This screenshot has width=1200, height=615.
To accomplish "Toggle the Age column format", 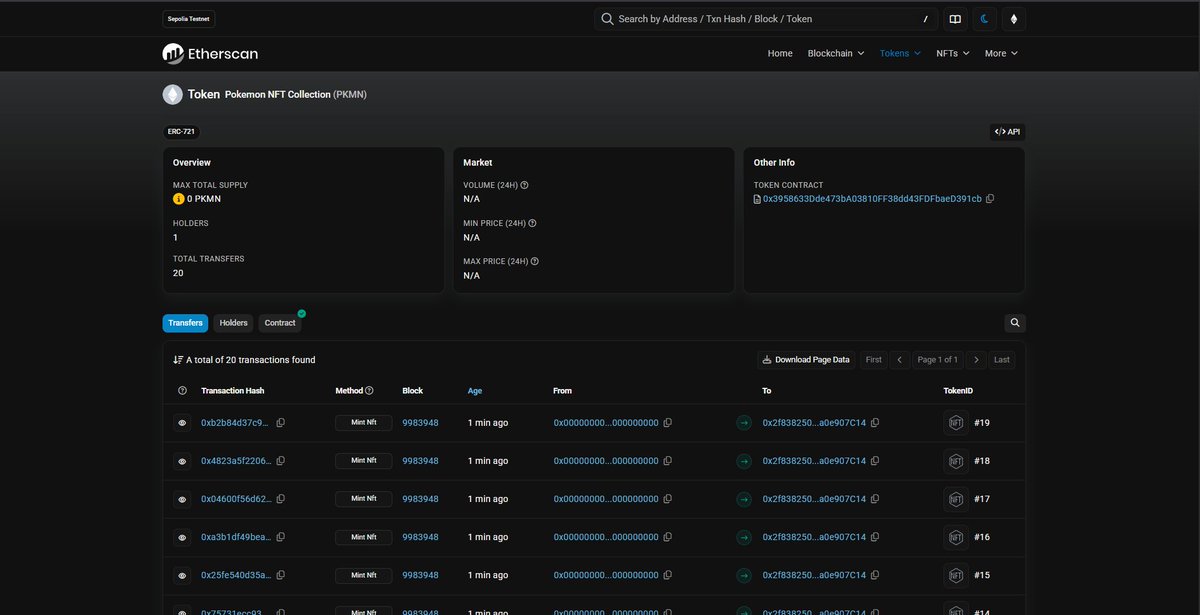I will [474, 391].
